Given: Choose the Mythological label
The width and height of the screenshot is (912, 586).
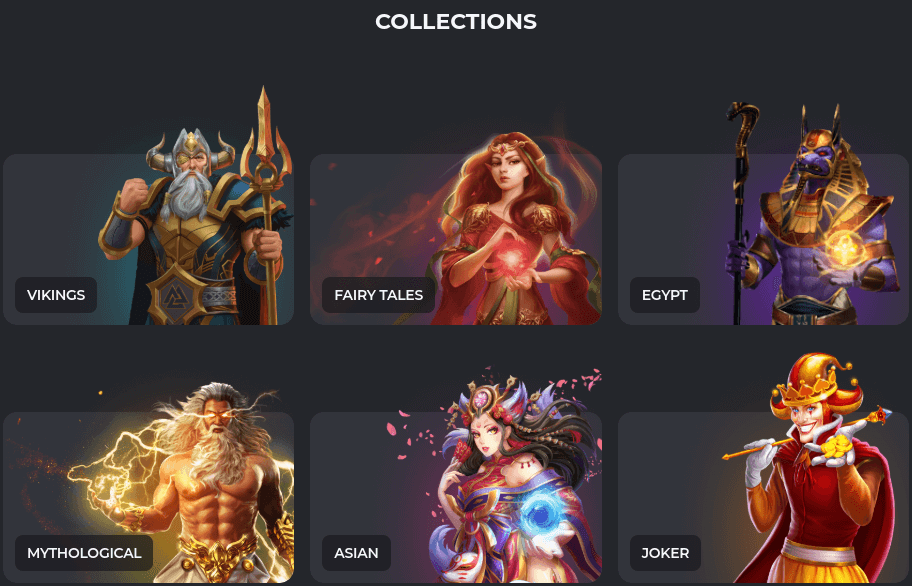Looking at the screenshot, I should [84, 553].
